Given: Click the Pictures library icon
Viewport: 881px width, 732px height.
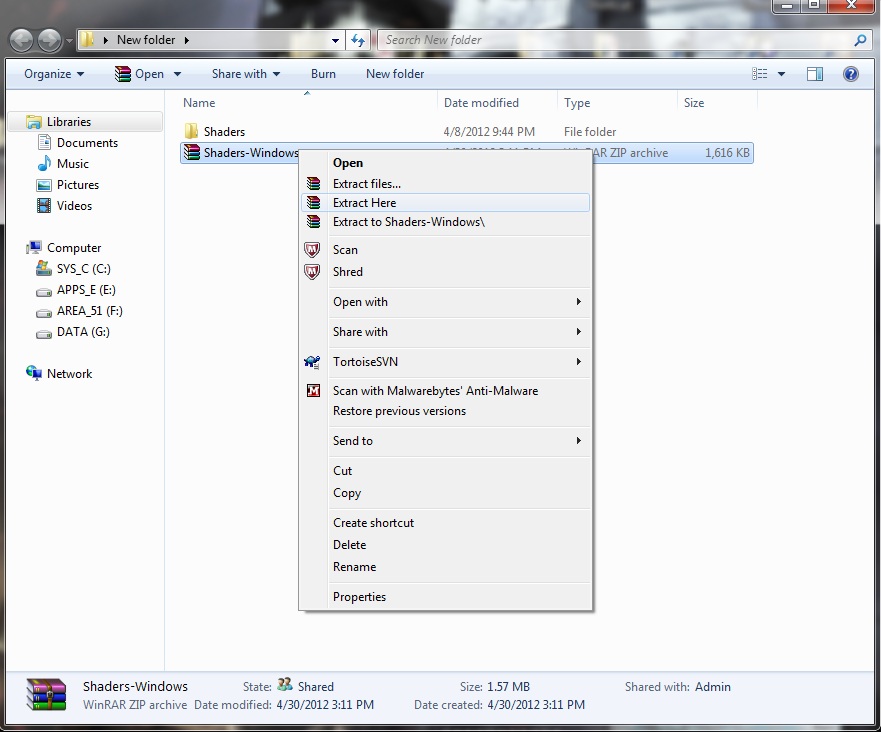Looking at the screenshot, I should (x=44, y=185).
